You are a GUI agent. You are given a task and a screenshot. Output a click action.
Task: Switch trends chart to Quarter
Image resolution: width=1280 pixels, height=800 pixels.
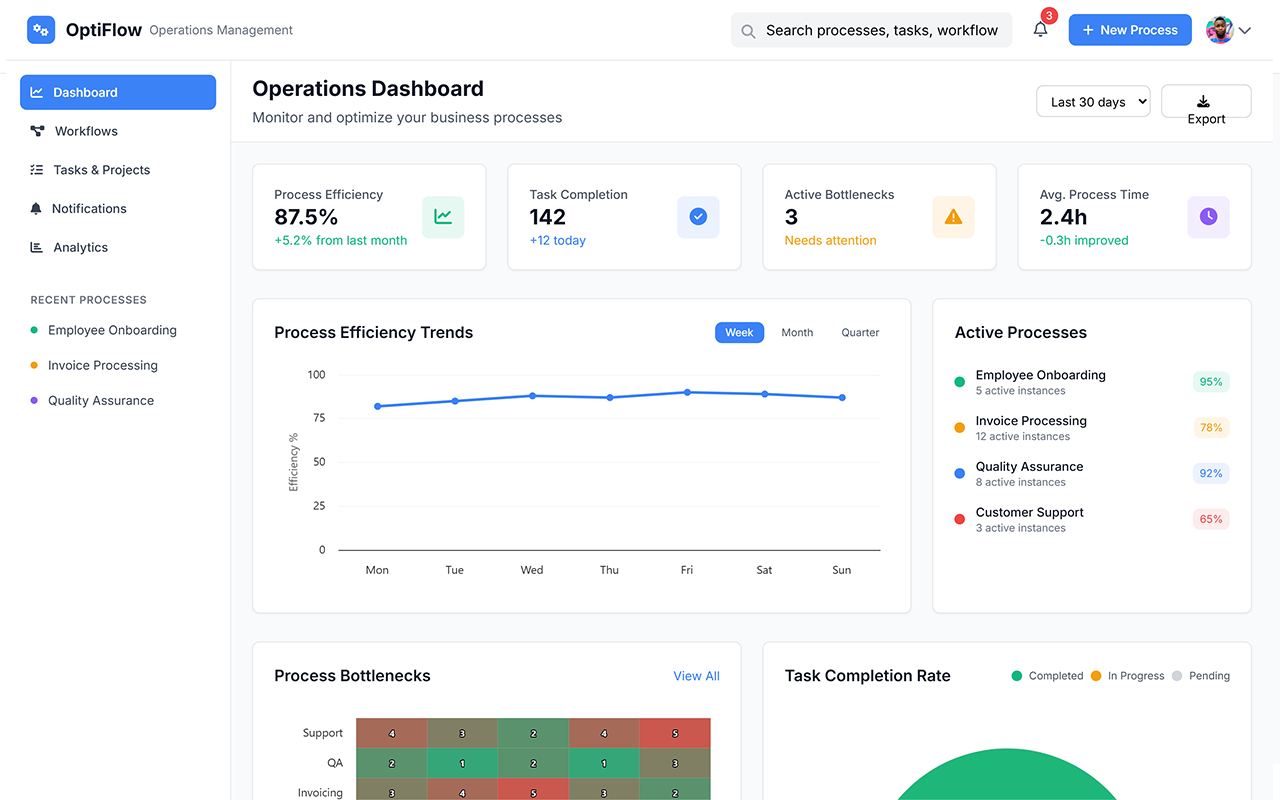860,333
